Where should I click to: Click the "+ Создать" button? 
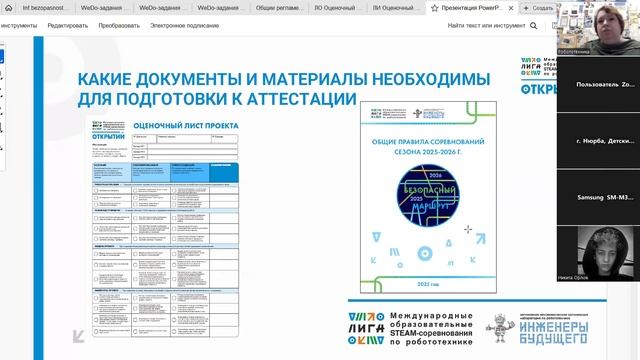click(538, 8)
